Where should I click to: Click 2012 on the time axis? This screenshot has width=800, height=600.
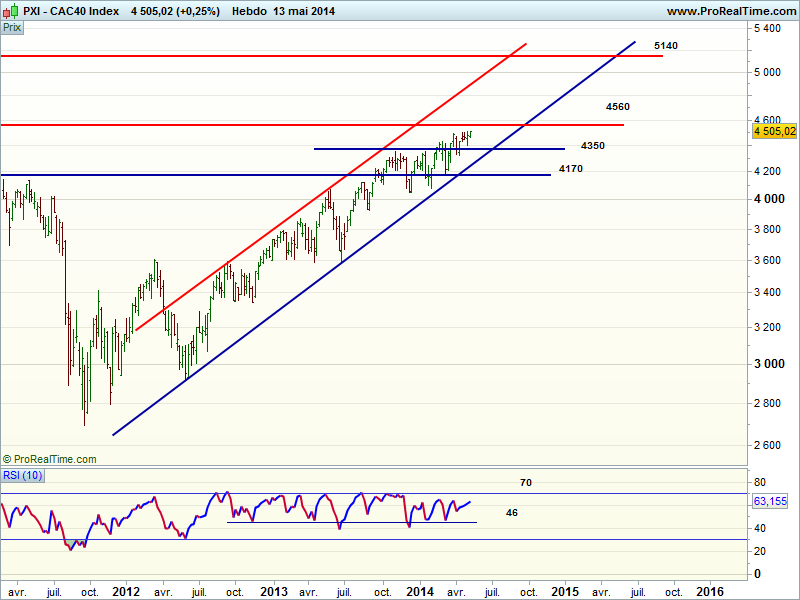(x=126, y=591)
